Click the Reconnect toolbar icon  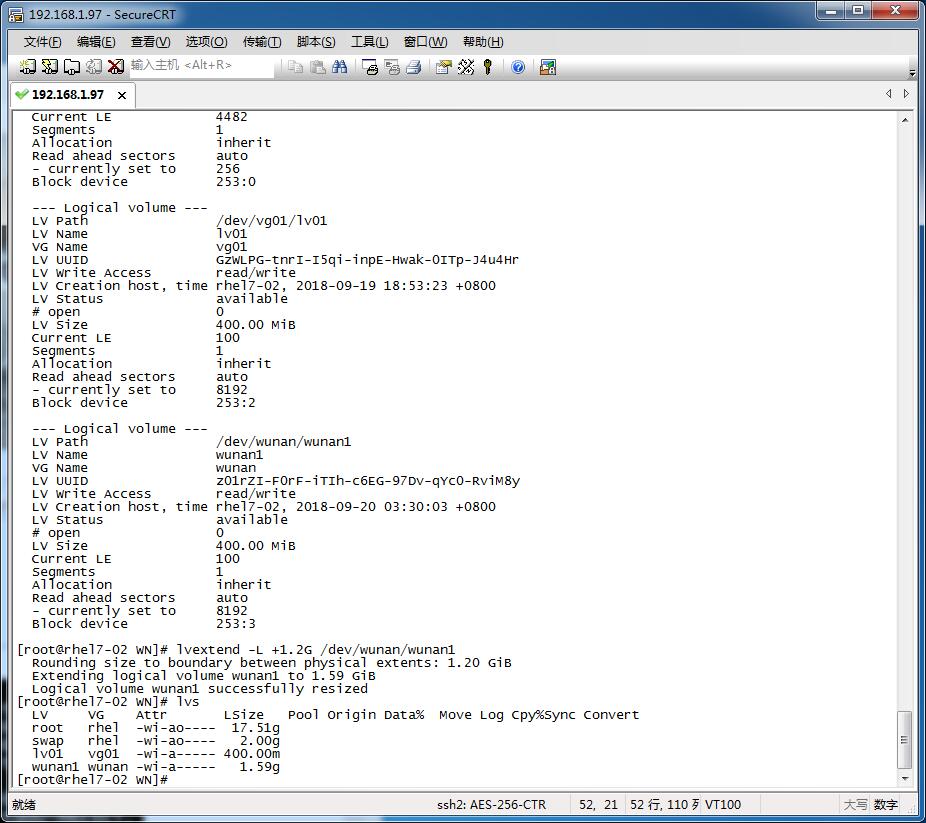pos(93,67)
